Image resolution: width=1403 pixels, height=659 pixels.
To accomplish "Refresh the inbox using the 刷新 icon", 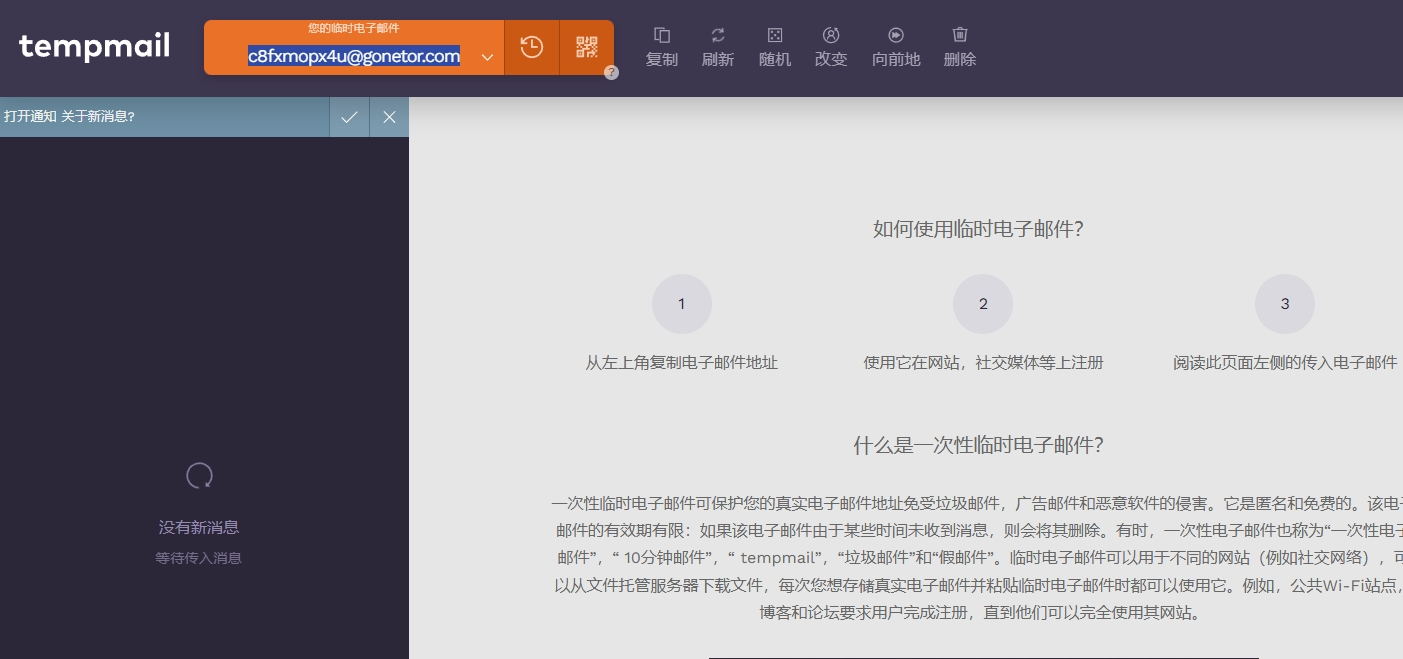I will click(x=718, y=47).
